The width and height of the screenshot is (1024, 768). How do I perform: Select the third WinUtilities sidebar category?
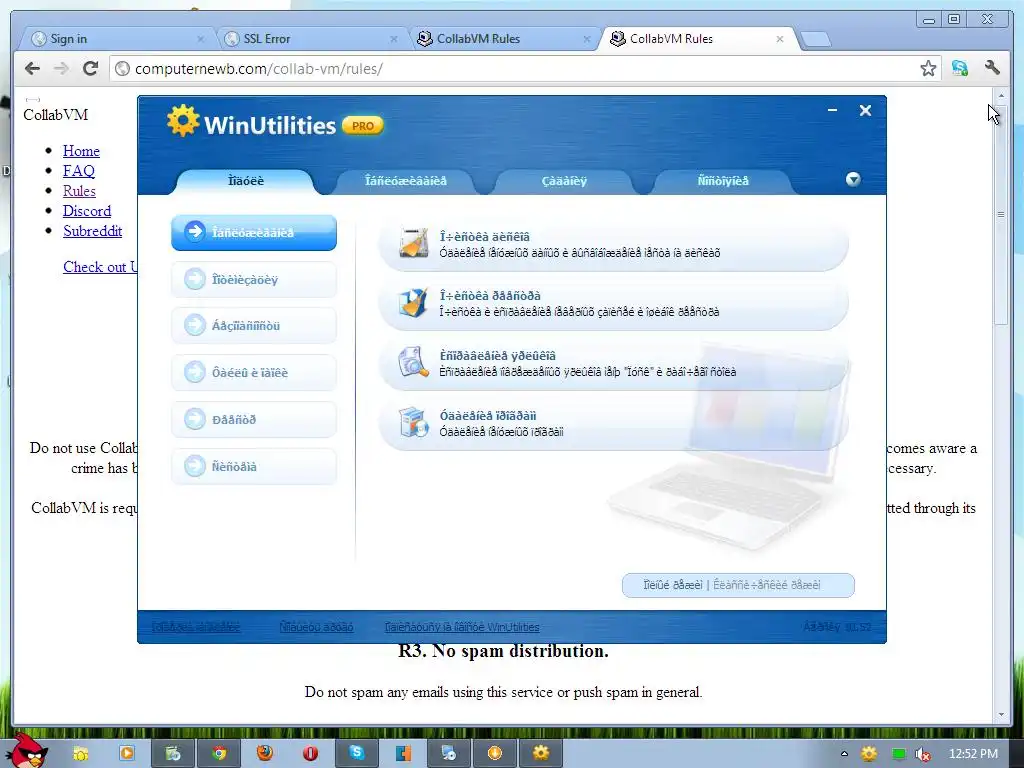coord(254,326)
